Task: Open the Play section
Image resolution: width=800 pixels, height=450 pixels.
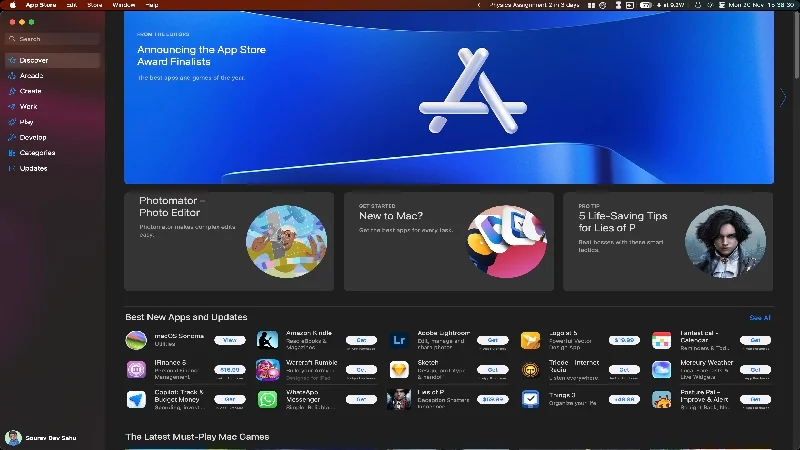Action: (53, 122)
